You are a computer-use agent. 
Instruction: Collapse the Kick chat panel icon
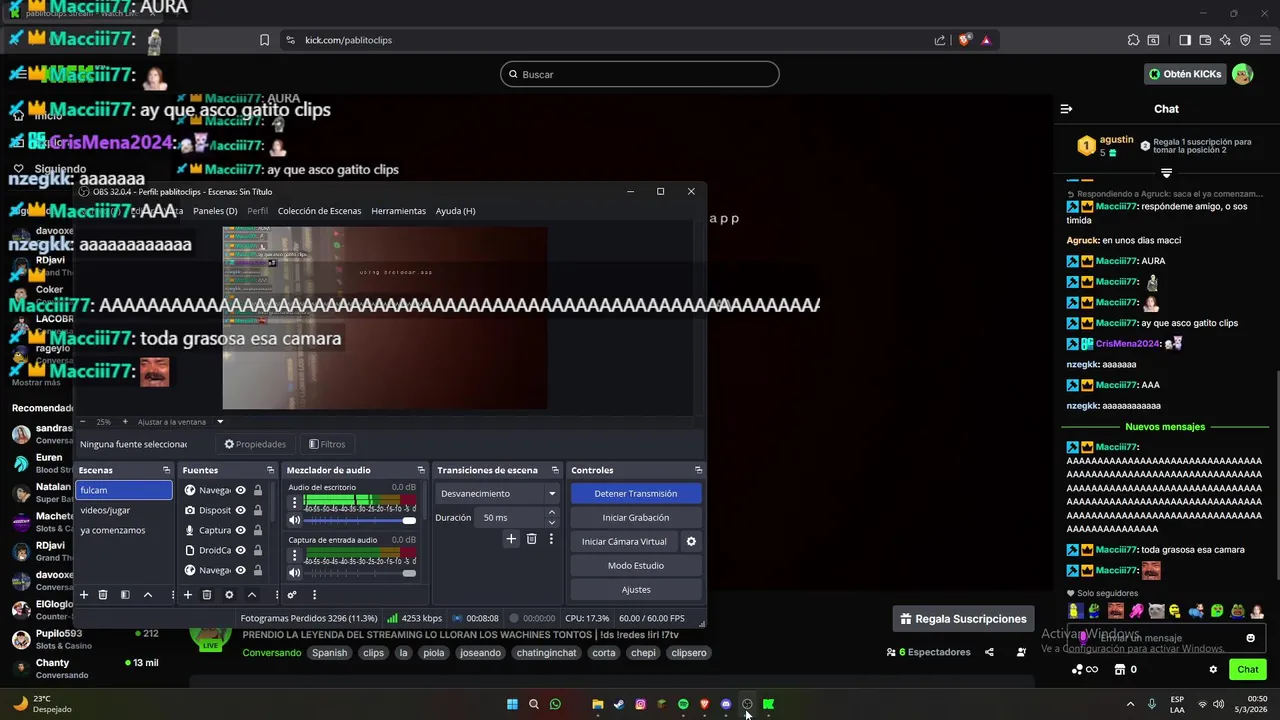click(1066, 109)
